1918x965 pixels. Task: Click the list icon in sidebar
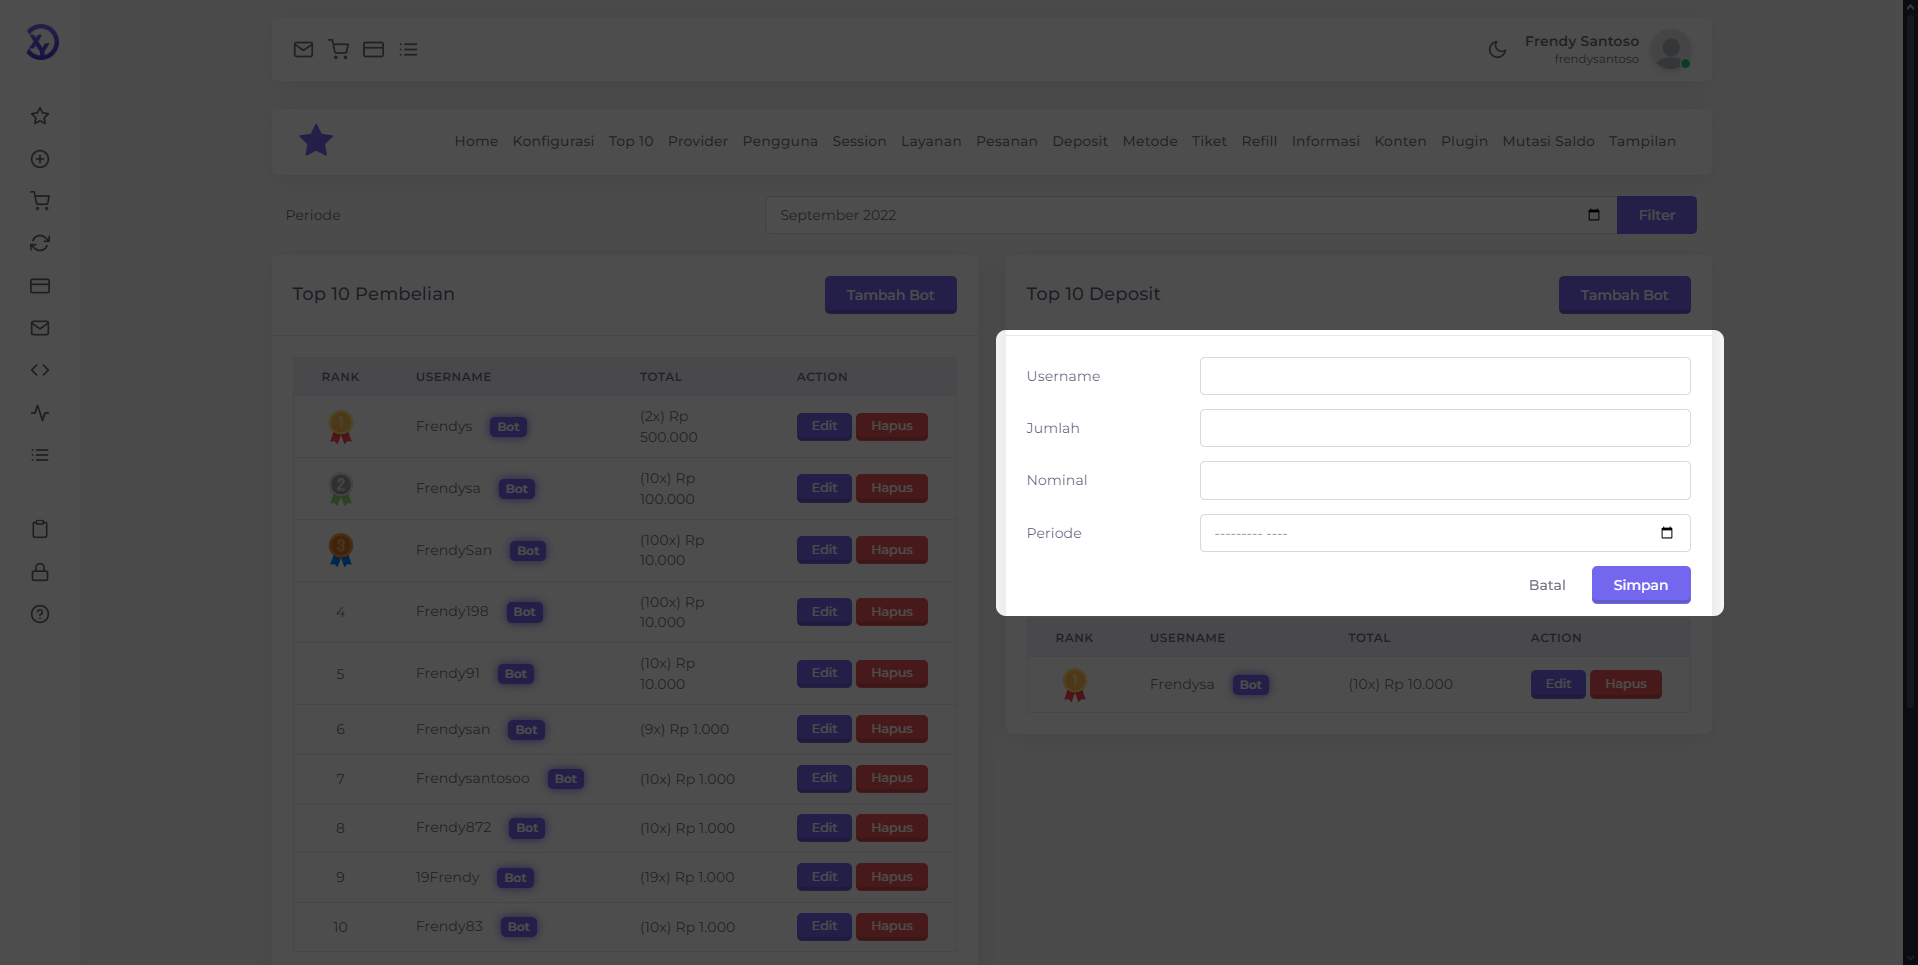tap(40, 455)
